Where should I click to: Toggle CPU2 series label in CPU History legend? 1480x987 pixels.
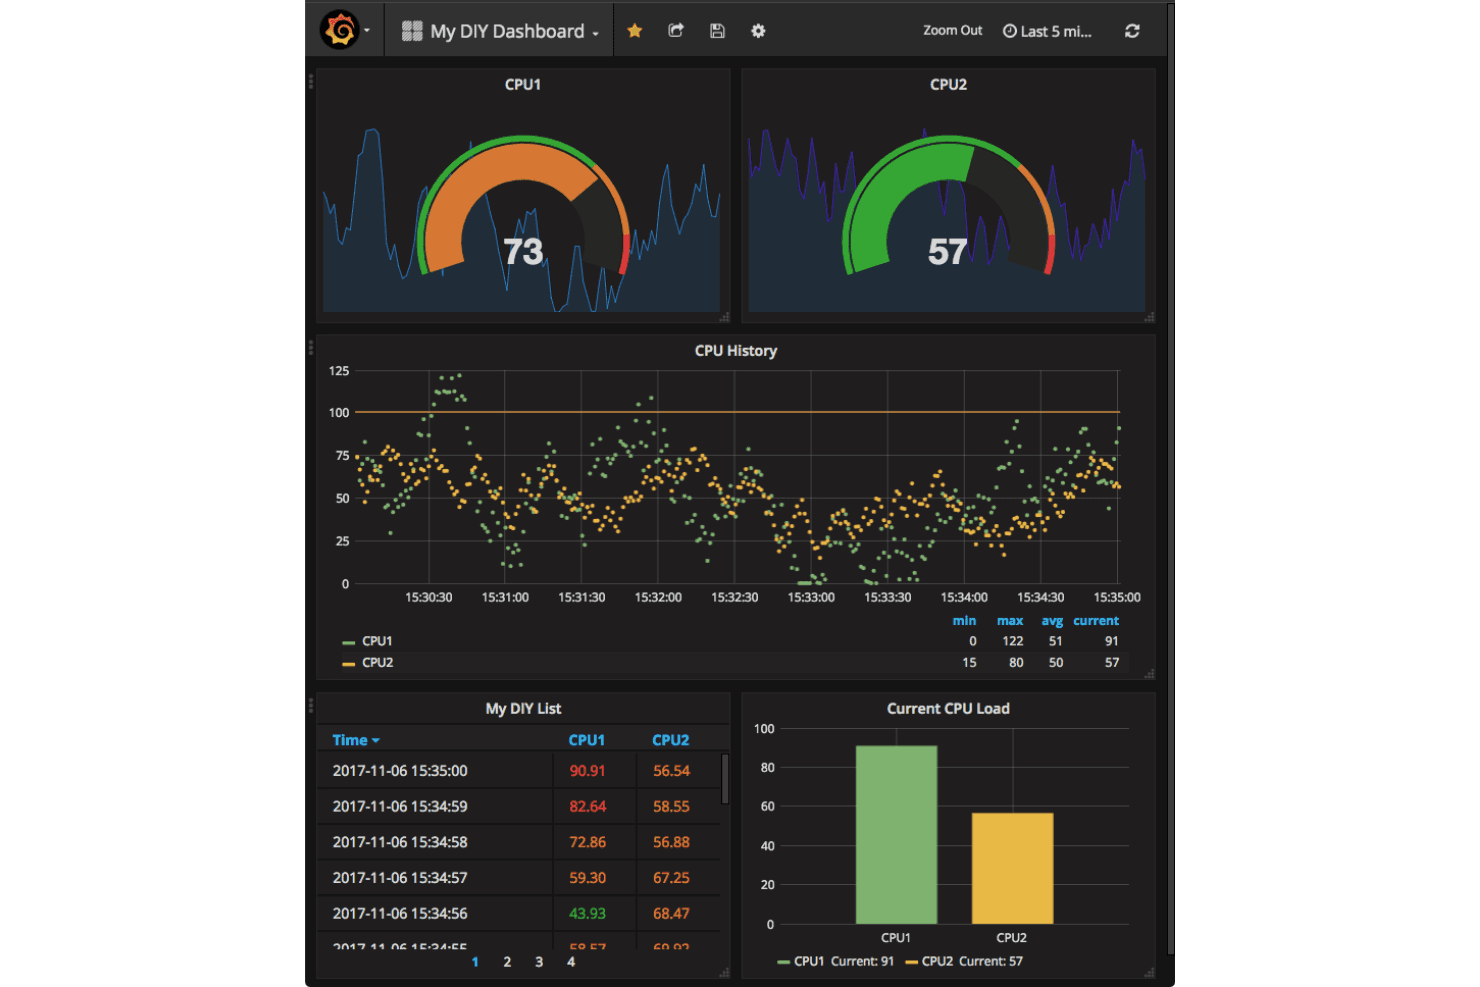[377, 662]
